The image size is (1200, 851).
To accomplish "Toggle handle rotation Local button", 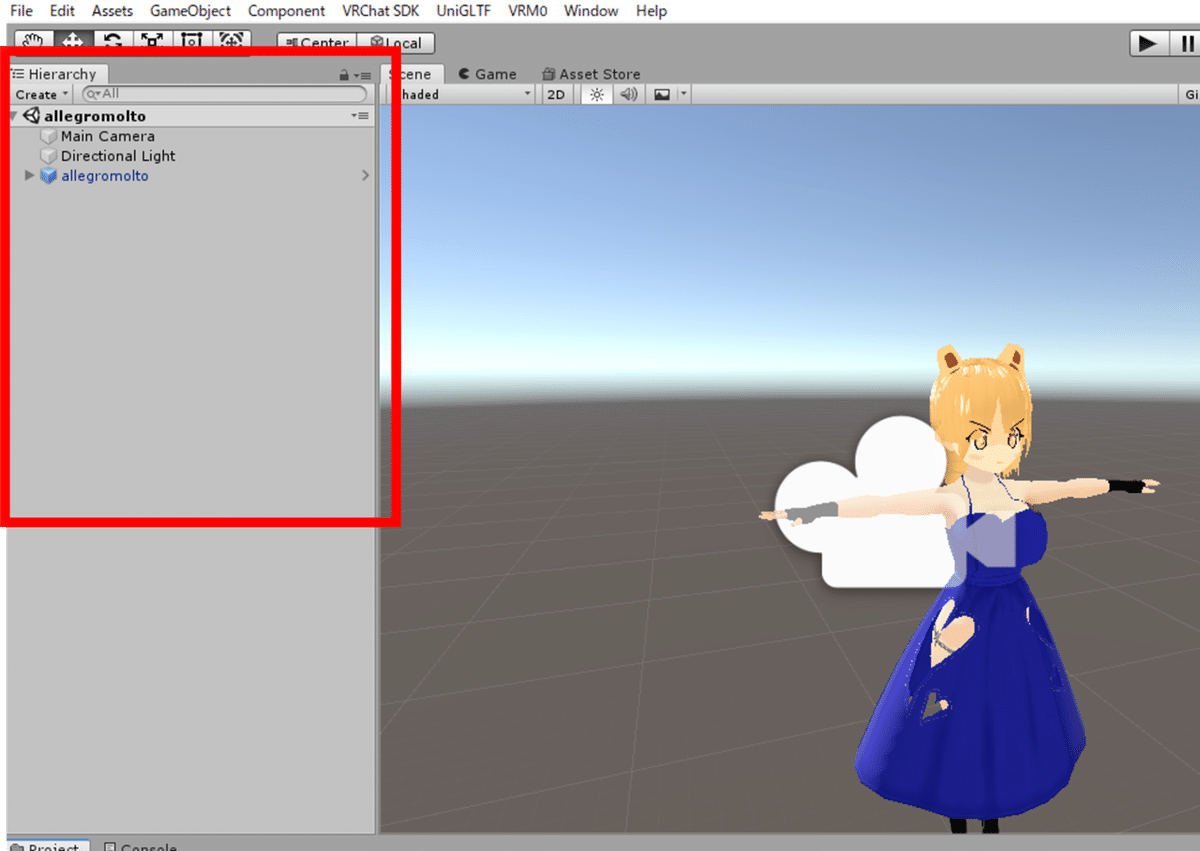I will click(x=395, y=43).
